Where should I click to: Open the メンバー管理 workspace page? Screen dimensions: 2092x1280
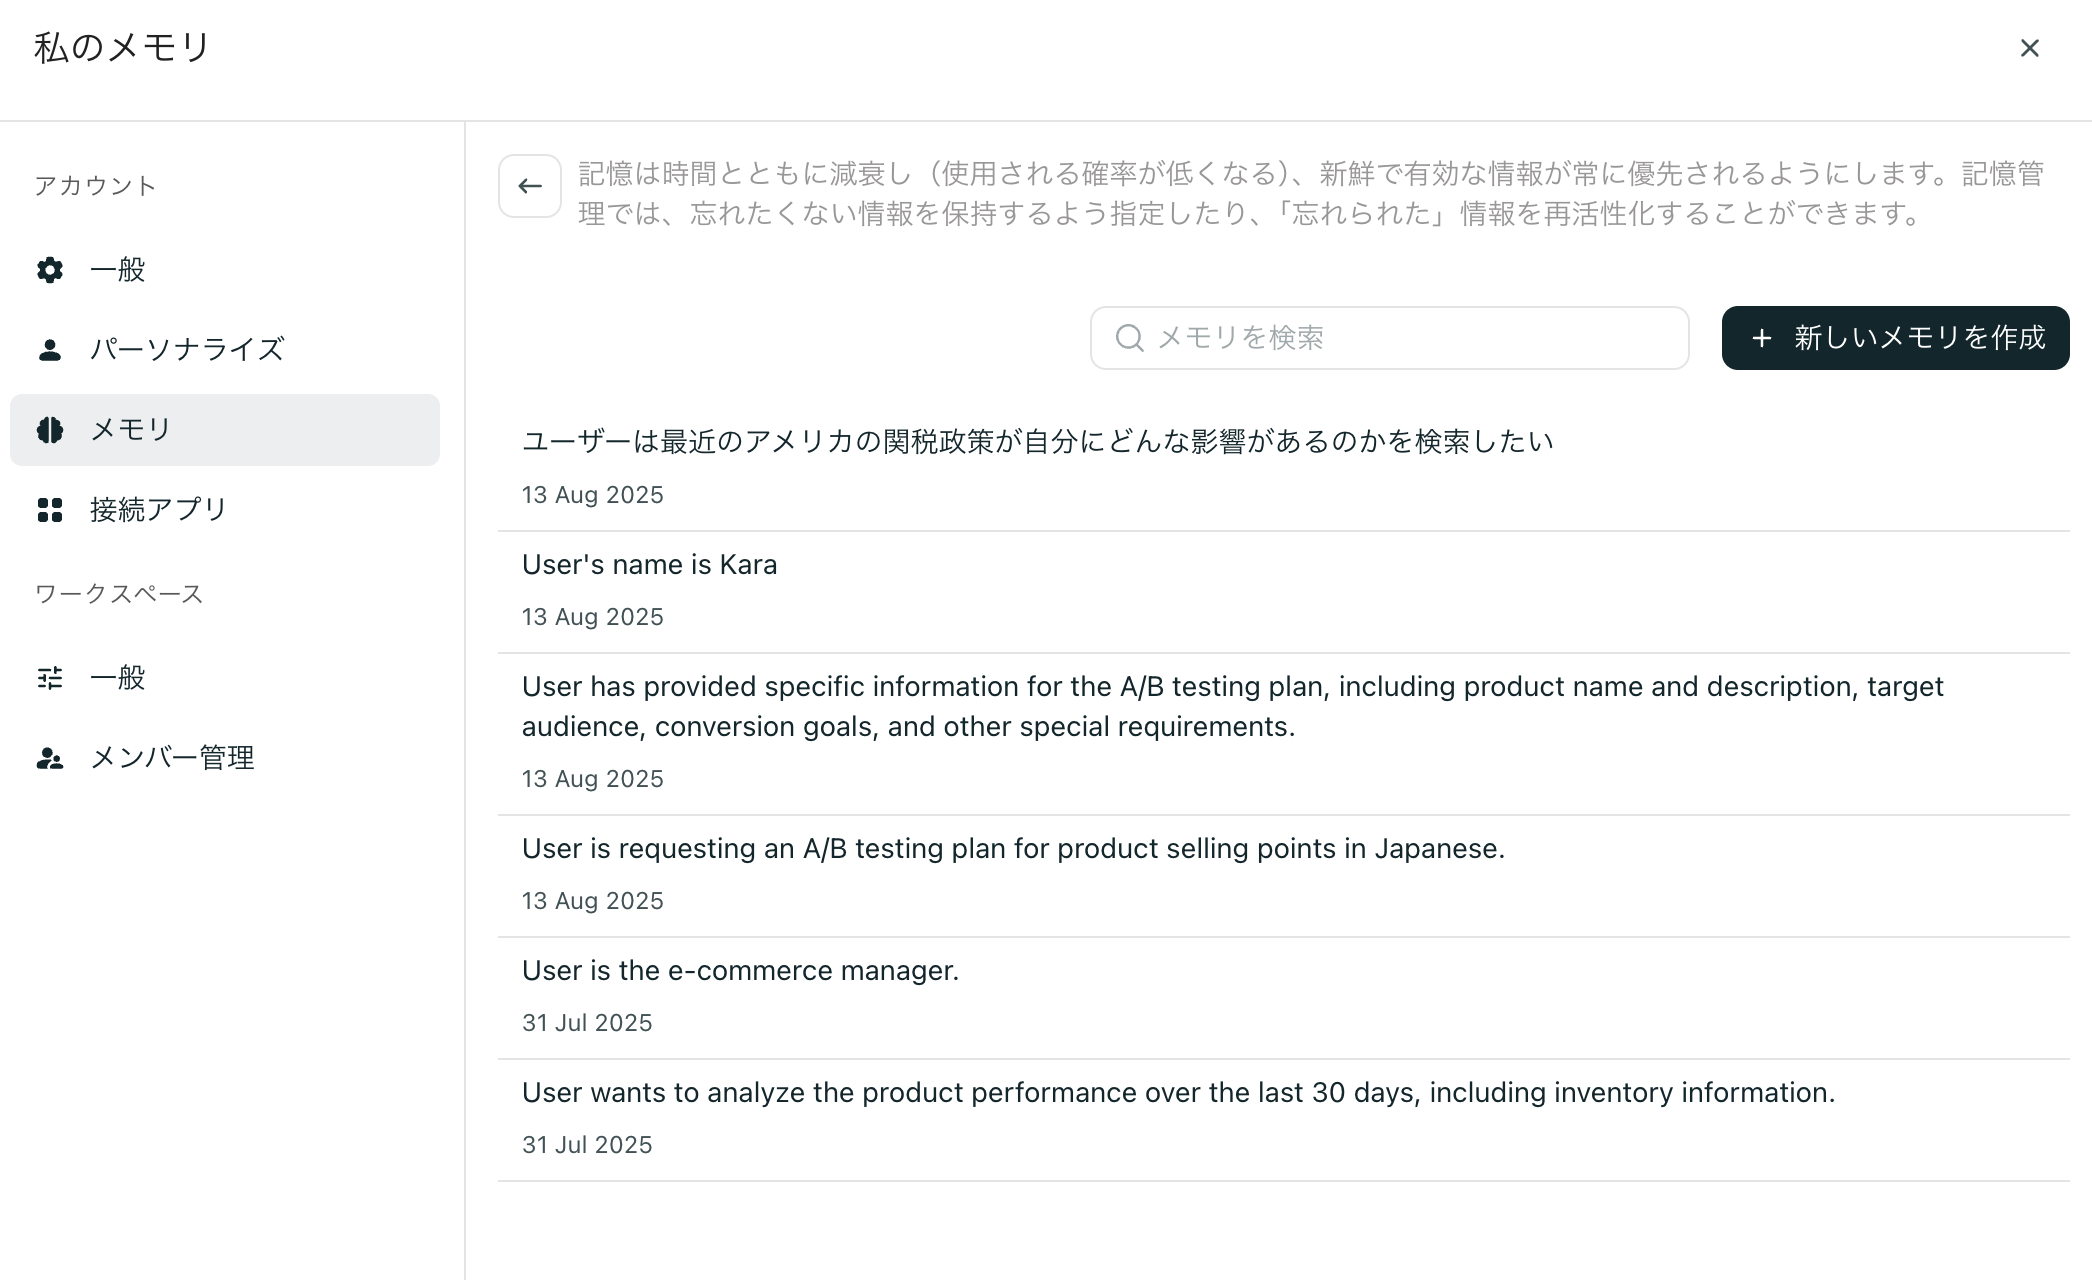(x=172, y=758)
